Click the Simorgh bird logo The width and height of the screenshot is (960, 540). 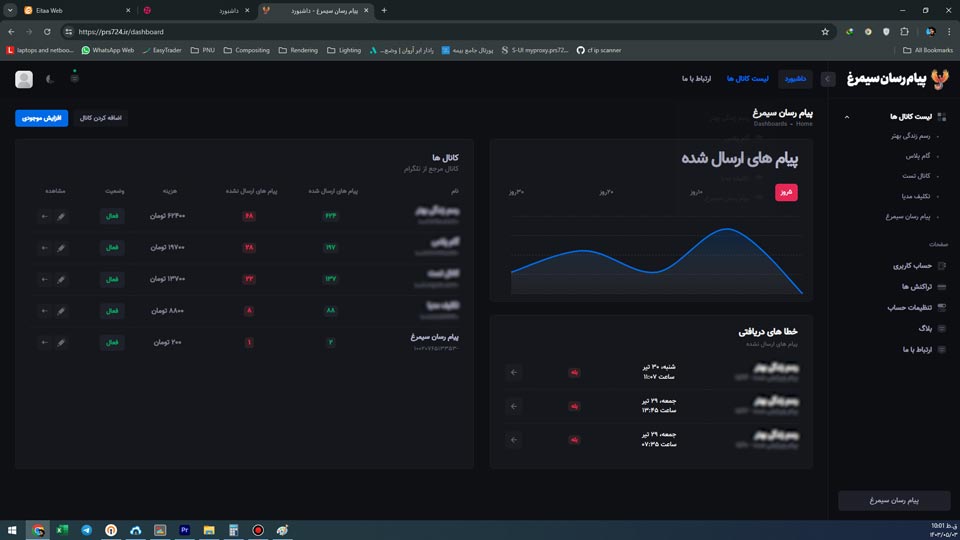pos(940,79)
